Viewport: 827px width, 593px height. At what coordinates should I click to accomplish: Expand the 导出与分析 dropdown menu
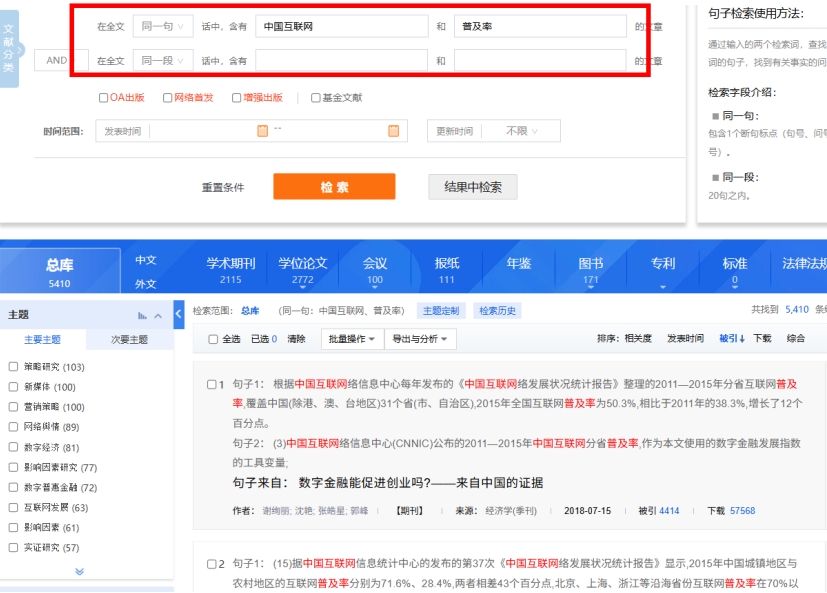pyautogui.click(x=419, y=339)
